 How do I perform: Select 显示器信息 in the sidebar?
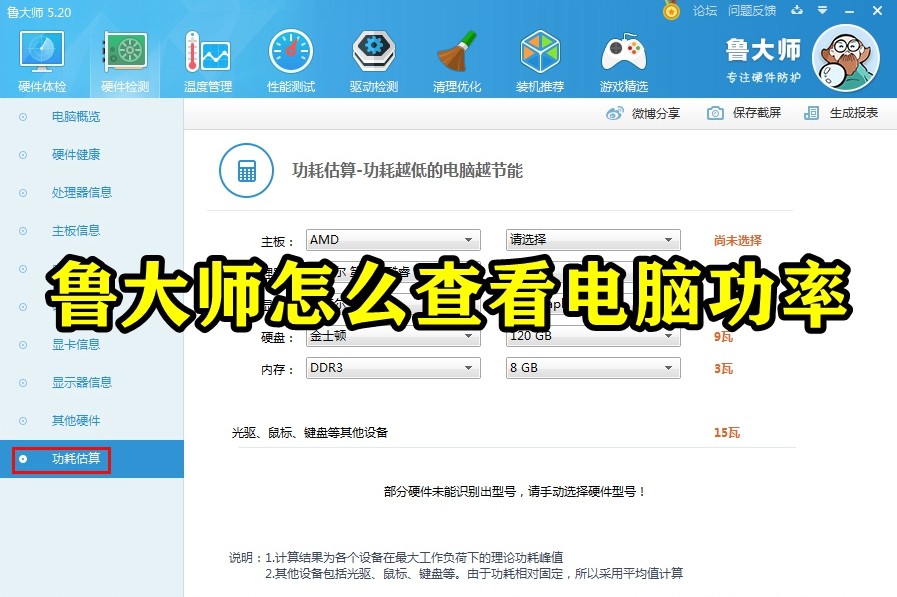pyautogui.click(x=82, y=383)
